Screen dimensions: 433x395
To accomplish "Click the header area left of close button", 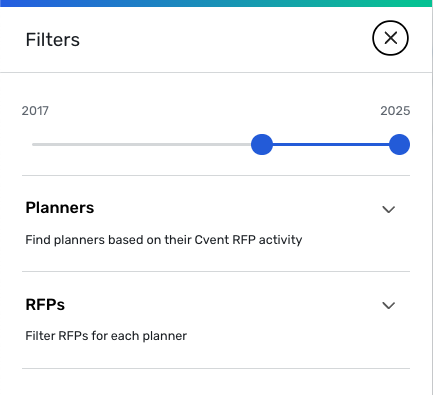I will tap(223, 40).
